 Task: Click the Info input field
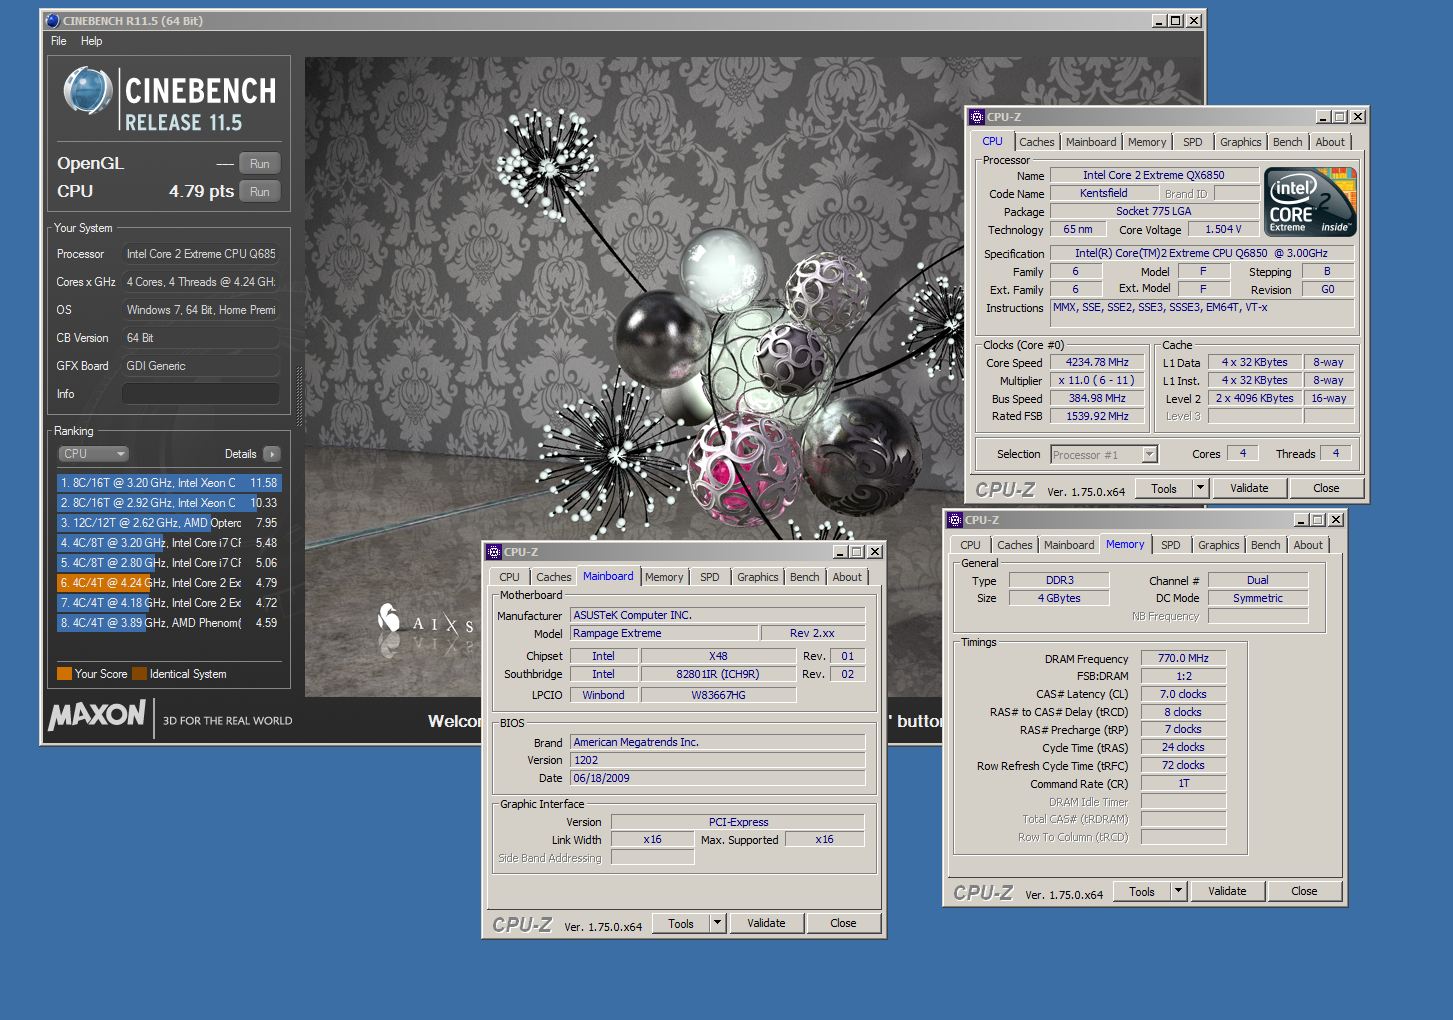point(201,394)
